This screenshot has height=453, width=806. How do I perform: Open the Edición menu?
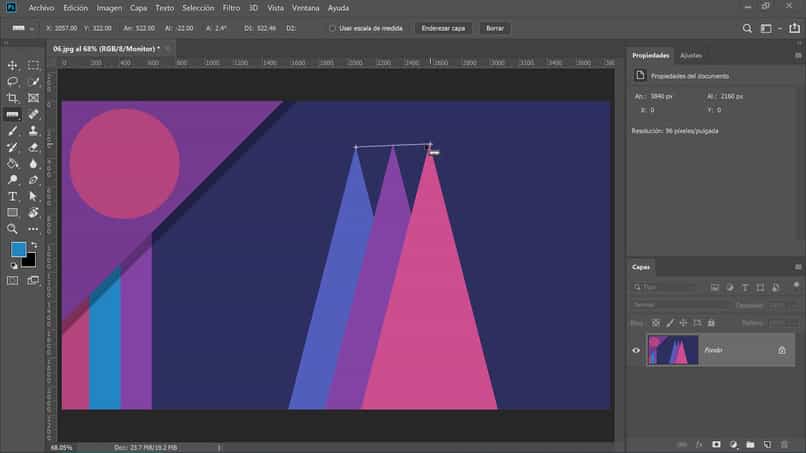click(76, 8)
